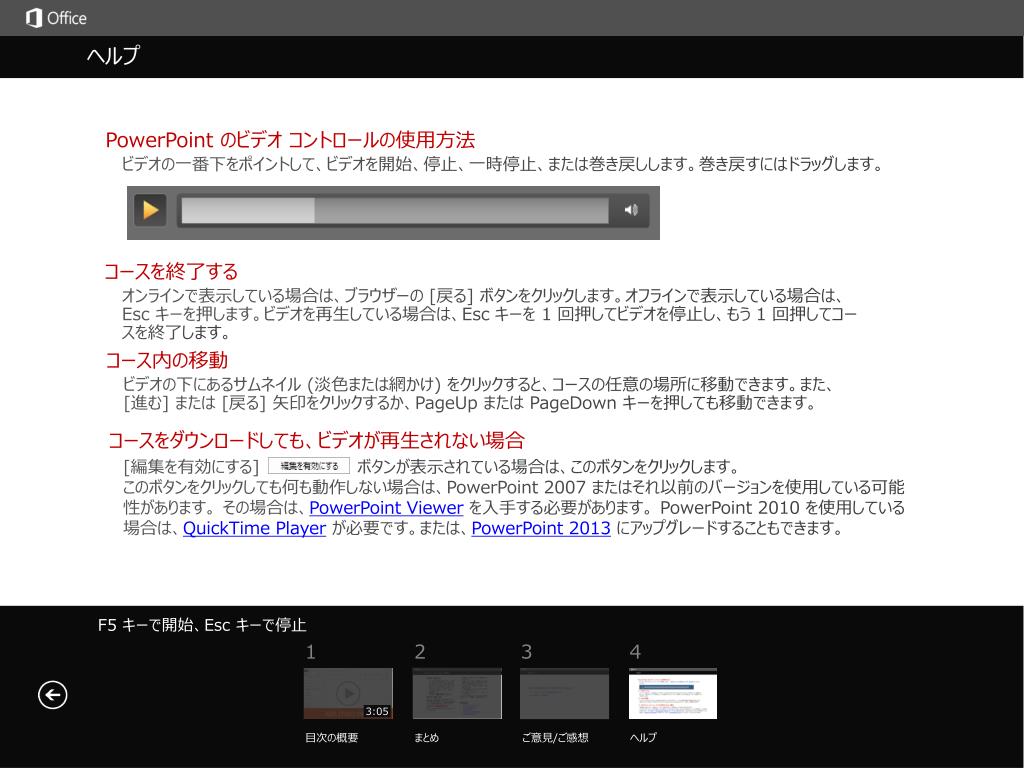Click the play button on the video control

tap(150, 210)
